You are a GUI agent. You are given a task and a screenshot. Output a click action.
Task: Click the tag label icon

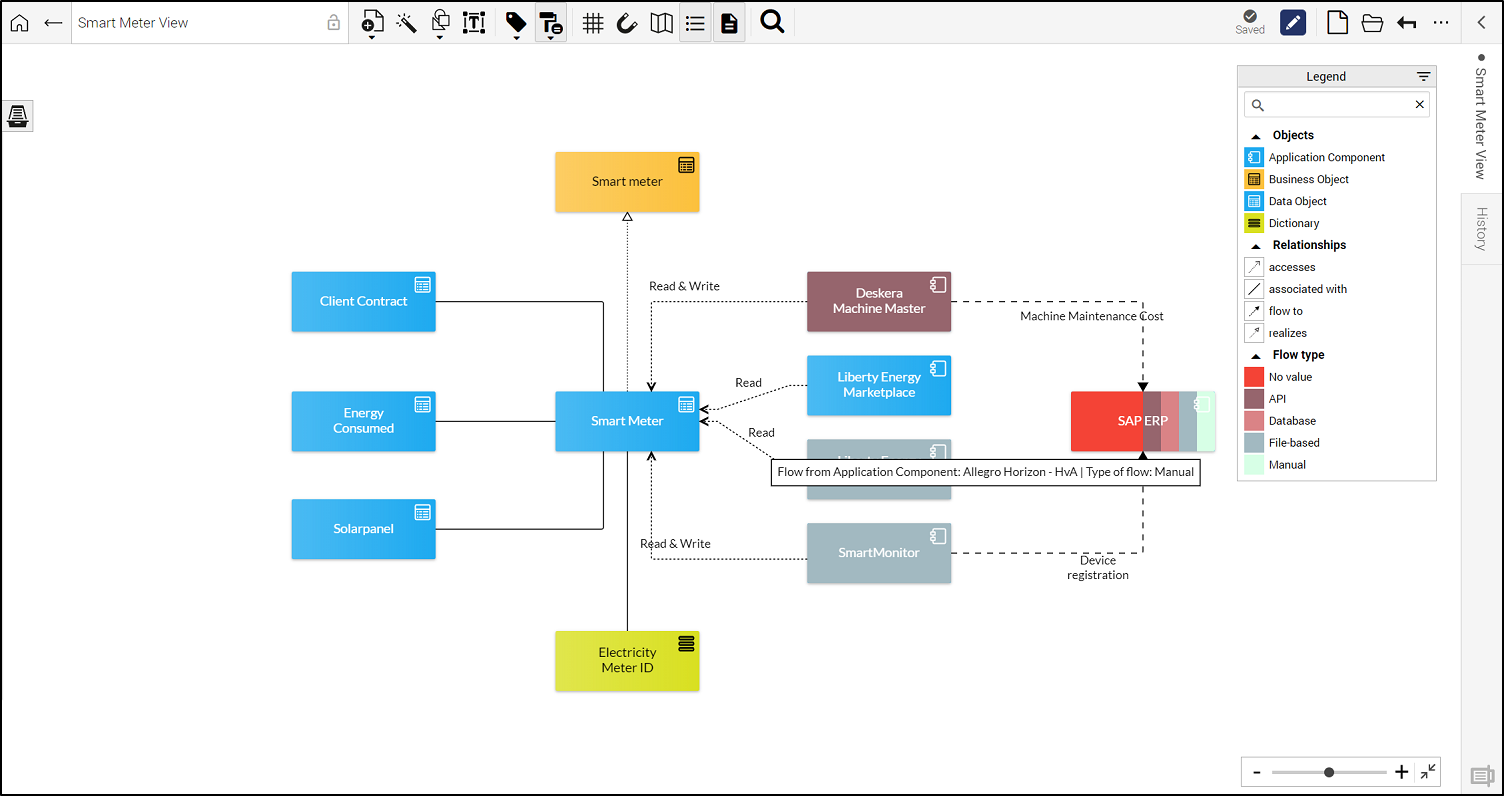pyautogui.click(x=516, y=21)
